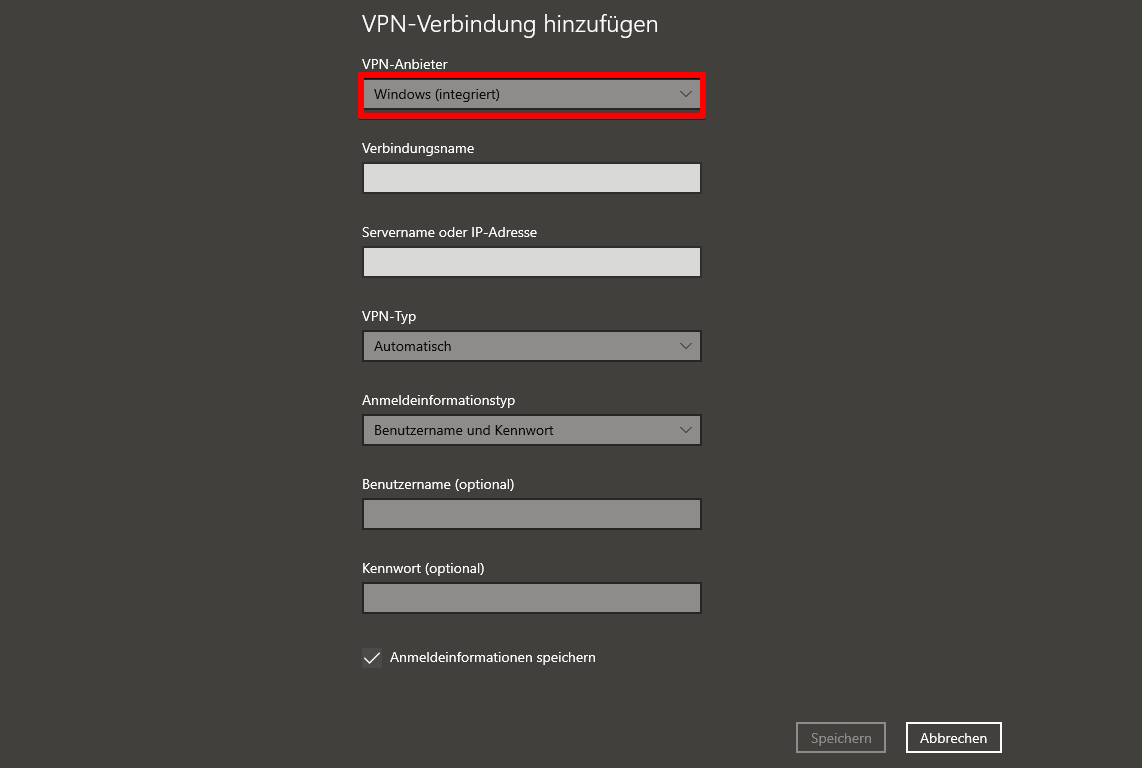Uncheck Anmeldeinformationen speichern checkbox
The image size is (1142, 768).
372,658
